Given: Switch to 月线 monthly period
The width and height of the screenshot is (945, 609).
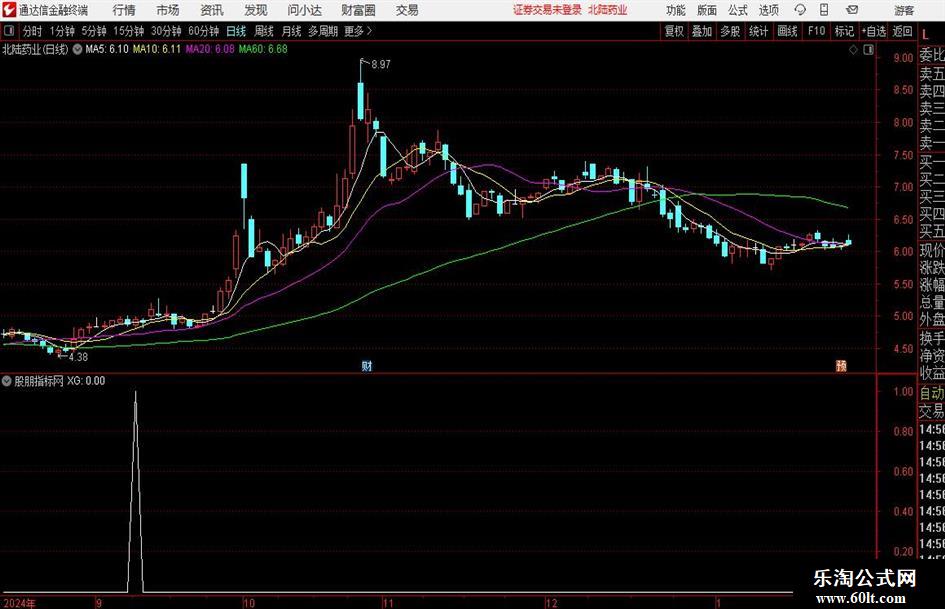Looking at the screenshot, I should click(x=291, y=31).
